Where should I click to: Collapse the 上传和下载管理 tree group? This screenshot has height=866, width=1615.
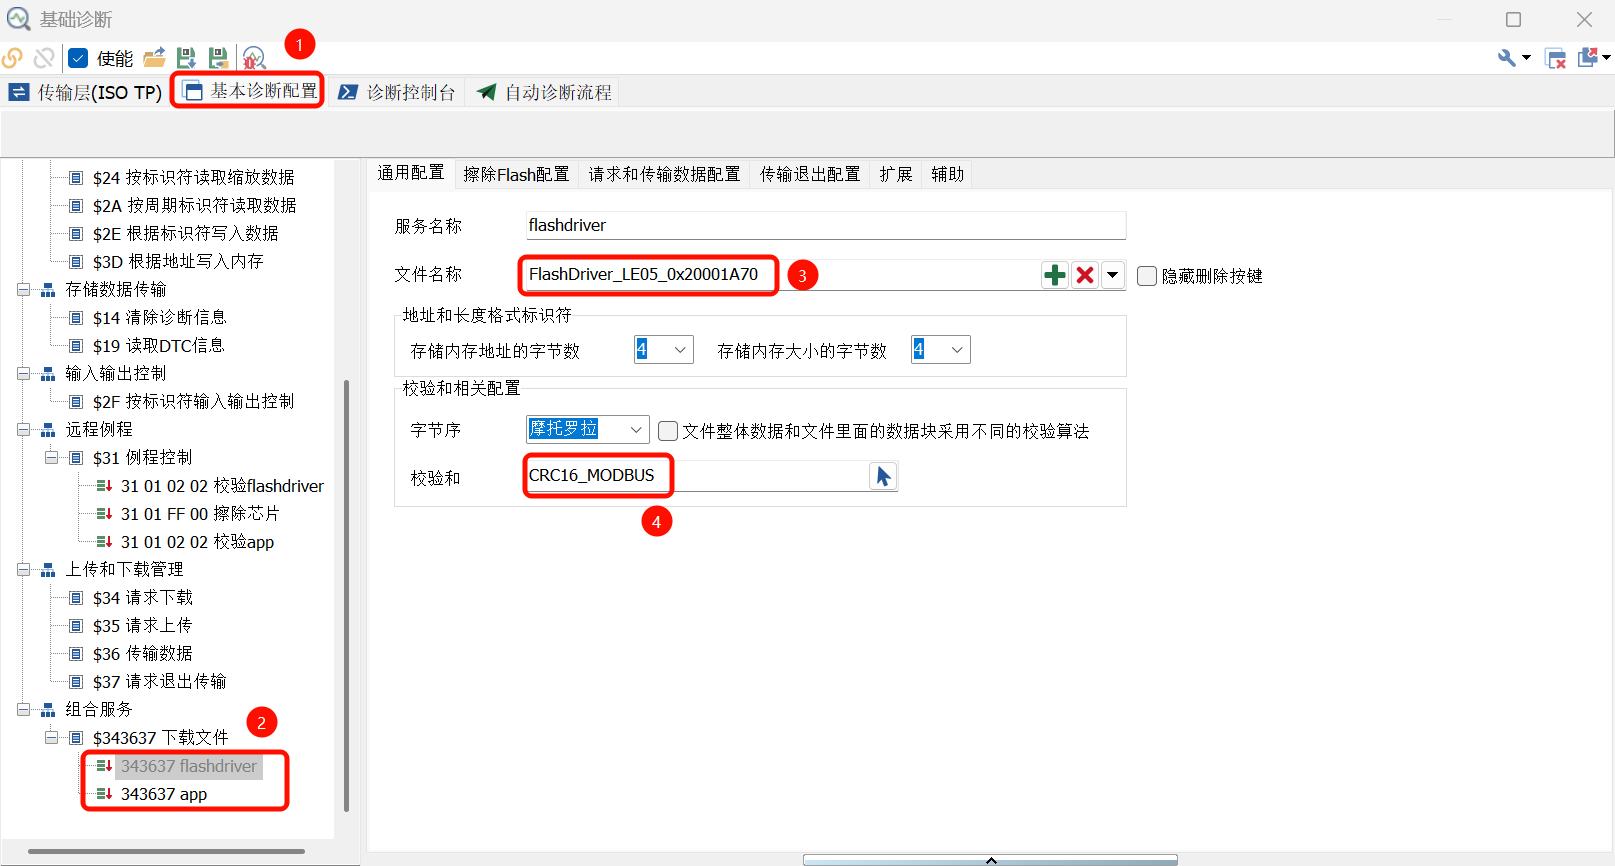tap(23, 570)
